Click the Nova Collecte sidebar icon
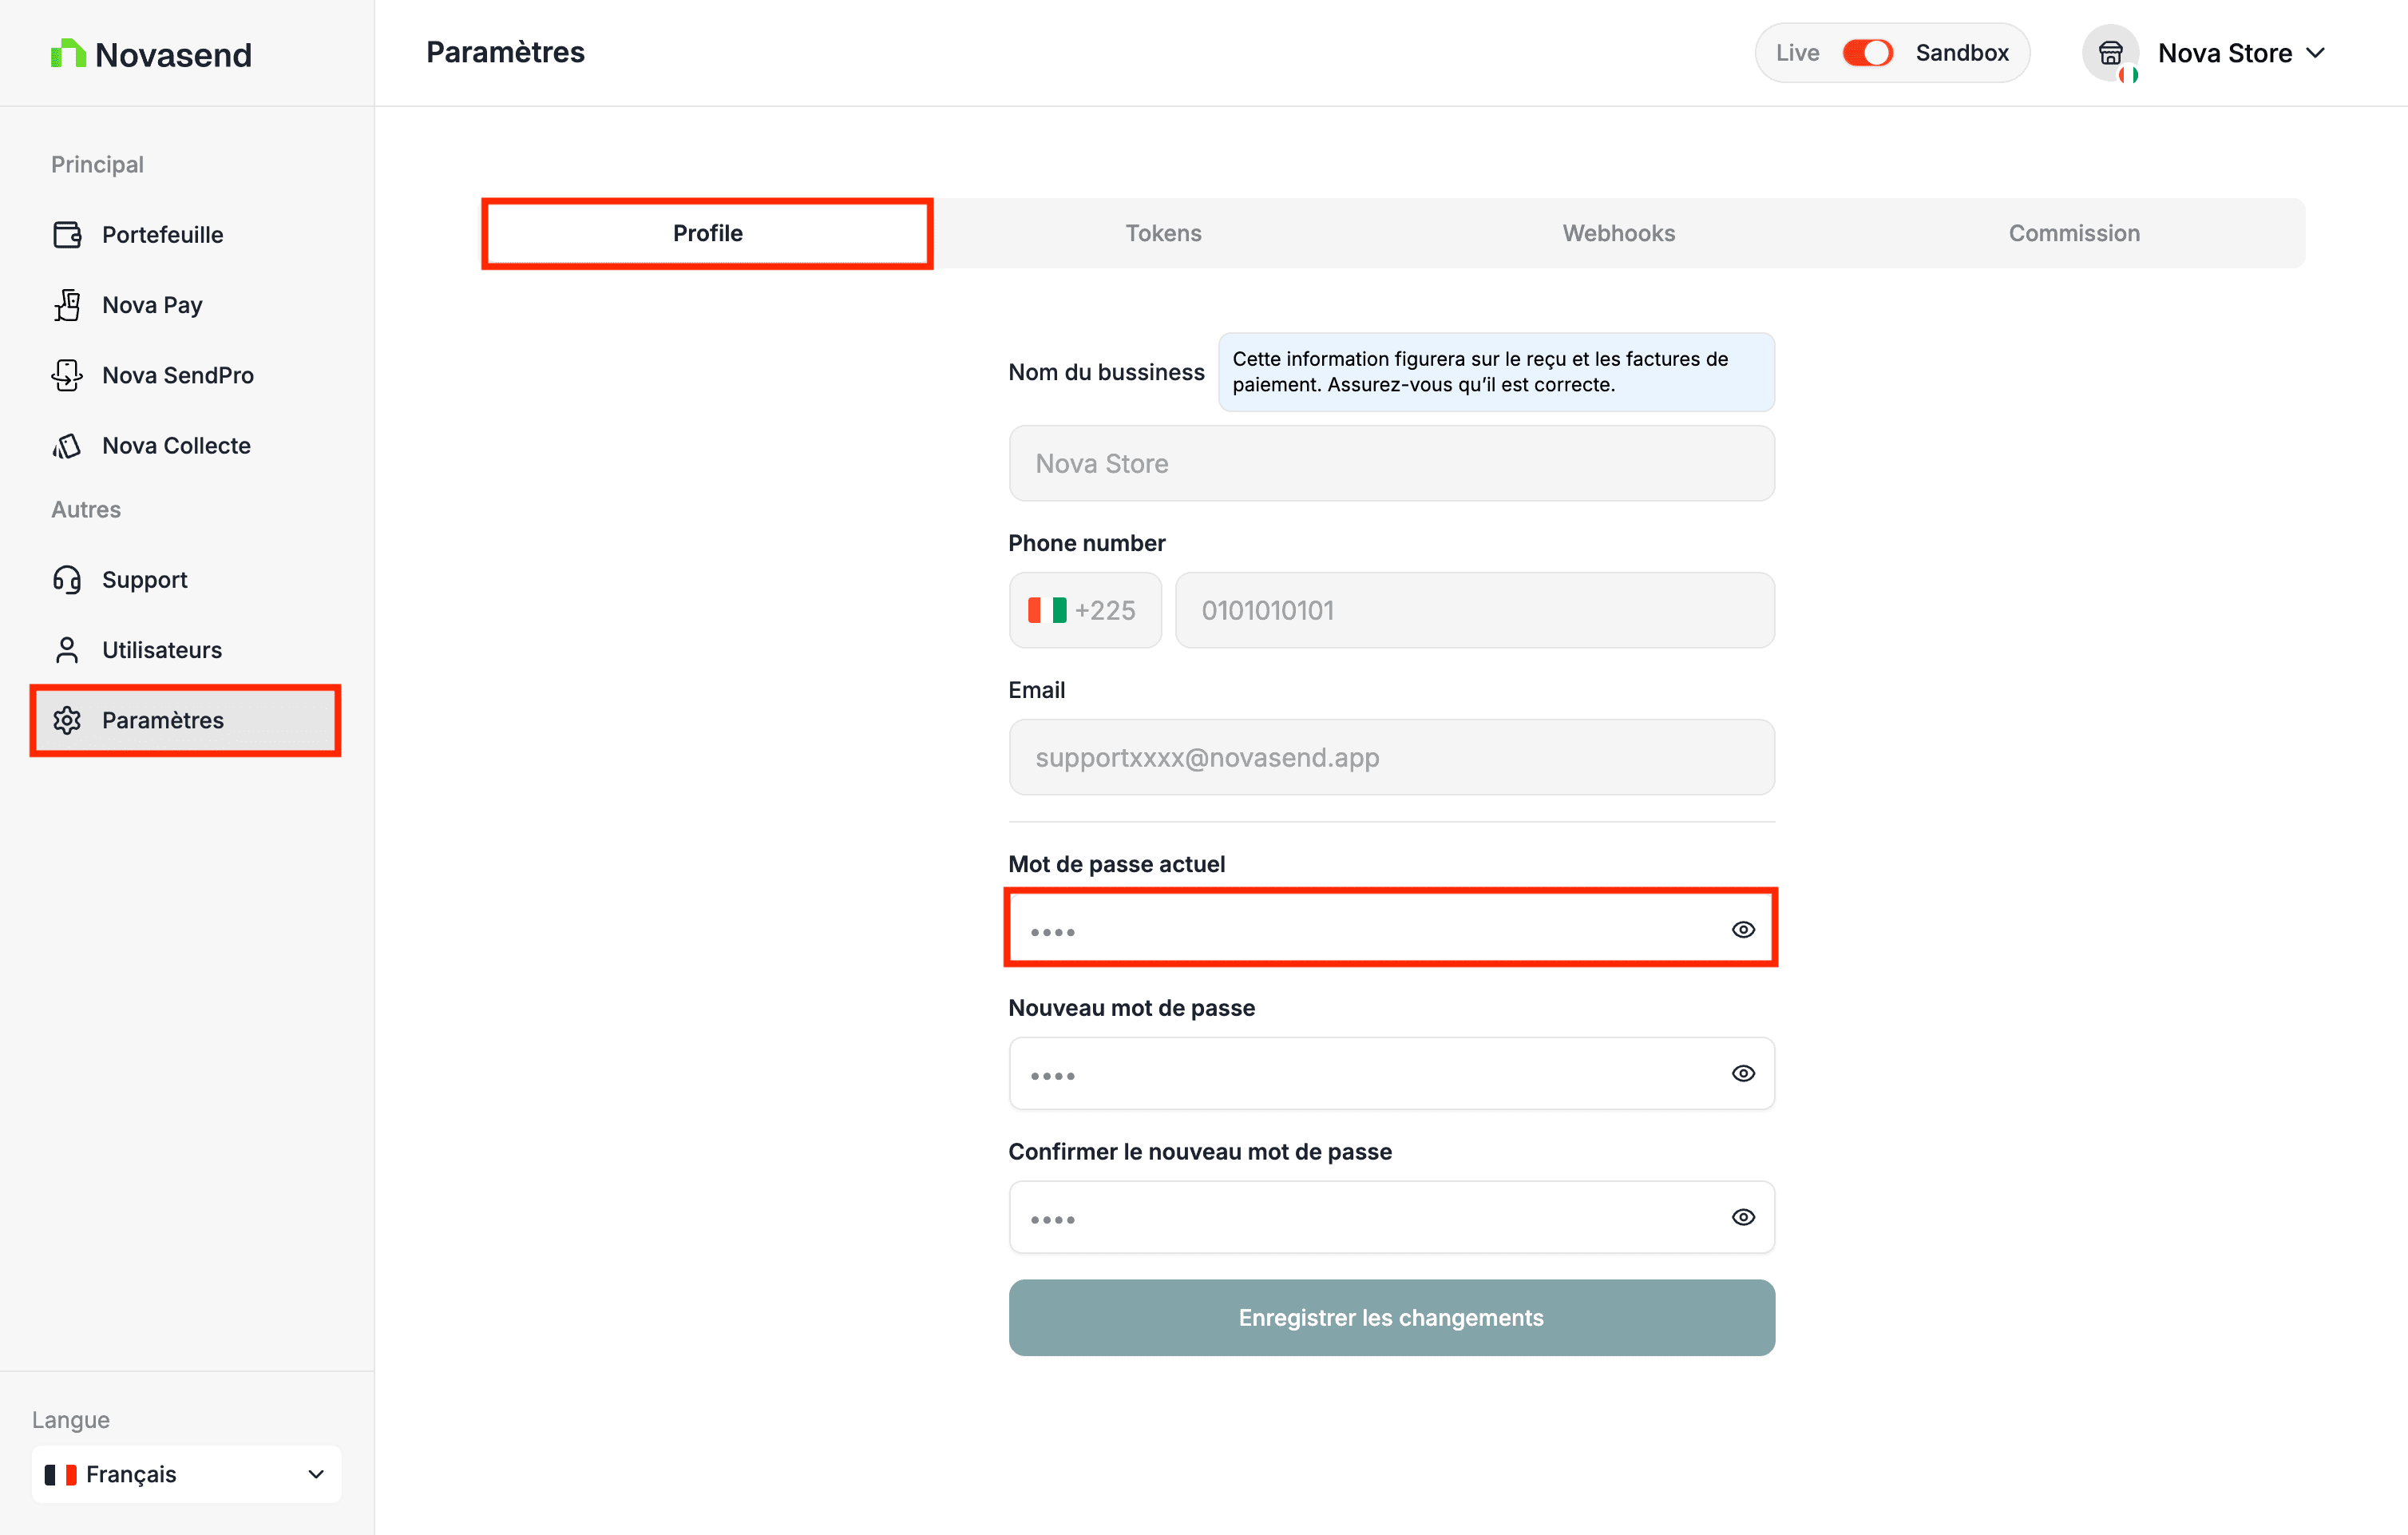This screenshot has height=1535, width=2408. [x=67, y=445]
